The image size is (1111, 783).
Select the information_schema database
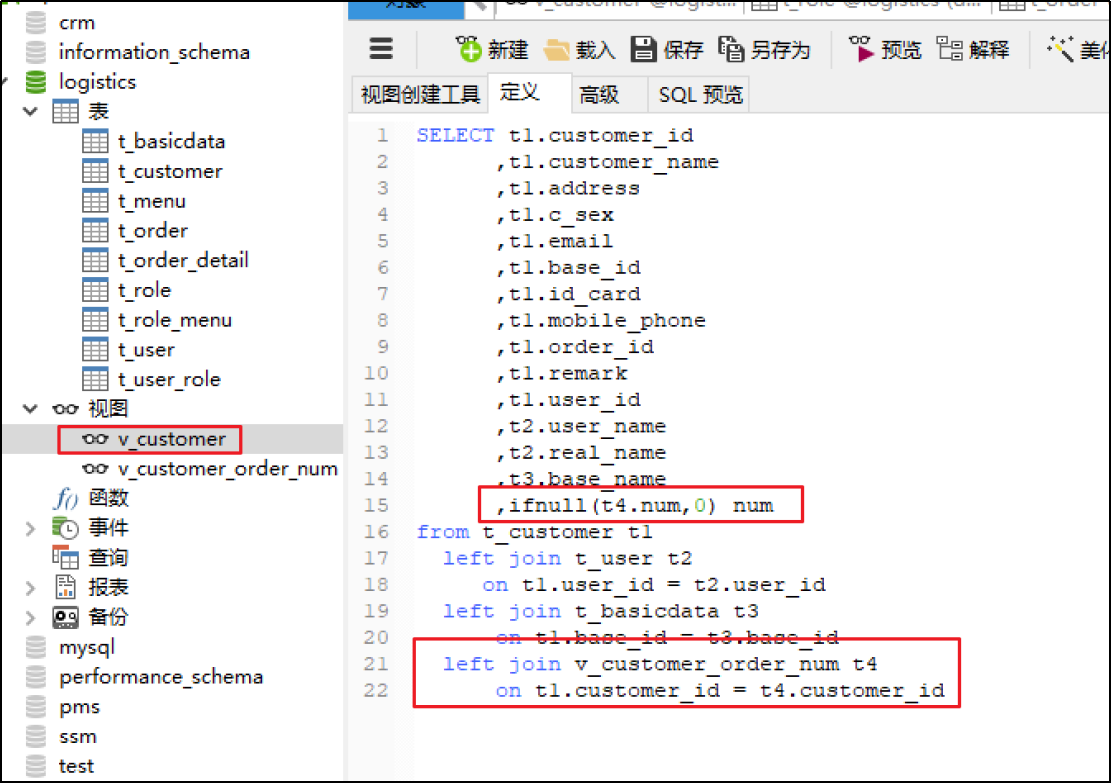(x=154, y=52)
